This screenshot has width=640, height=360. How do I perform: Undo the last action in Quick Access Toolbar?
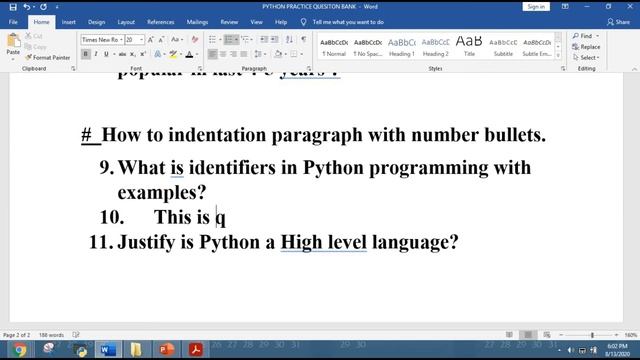coord(26,7)
